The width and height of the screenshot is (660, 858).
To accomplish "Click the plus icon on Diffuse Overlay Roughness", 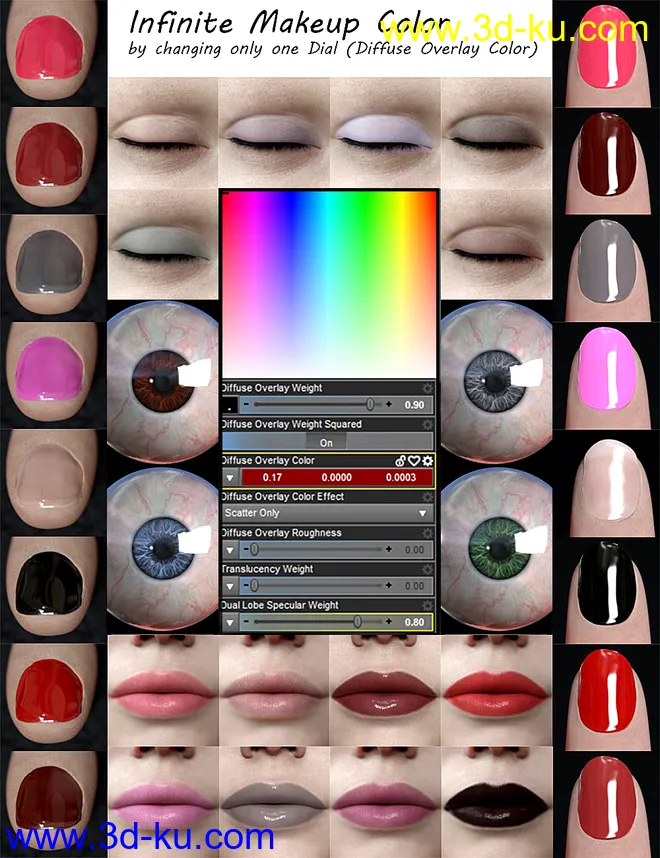I will [389, 550].
